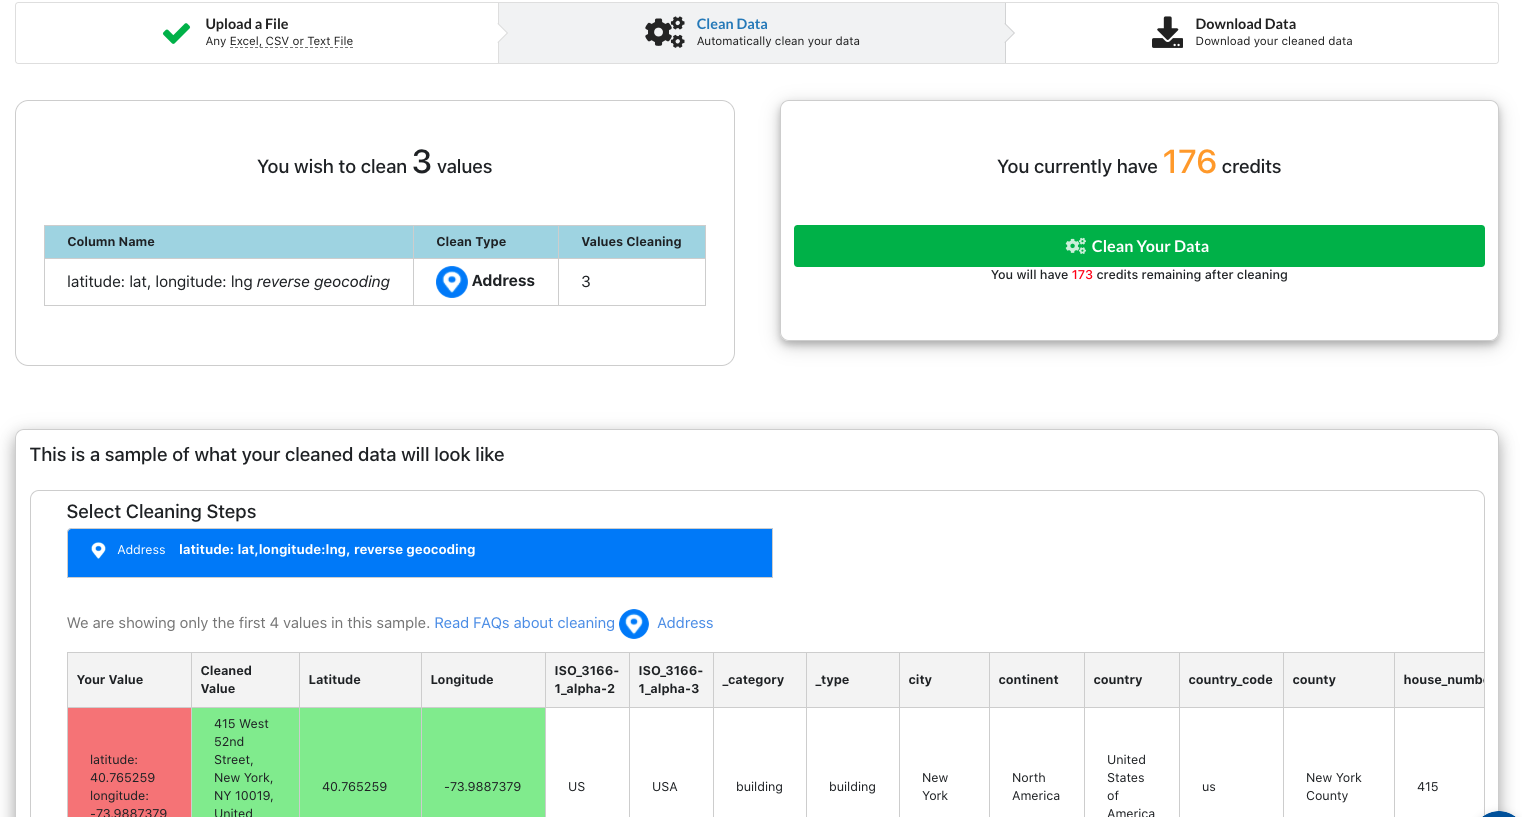
Task: Click the 'You wish to clean 3 values' heading
Action: tap(375, 164)
